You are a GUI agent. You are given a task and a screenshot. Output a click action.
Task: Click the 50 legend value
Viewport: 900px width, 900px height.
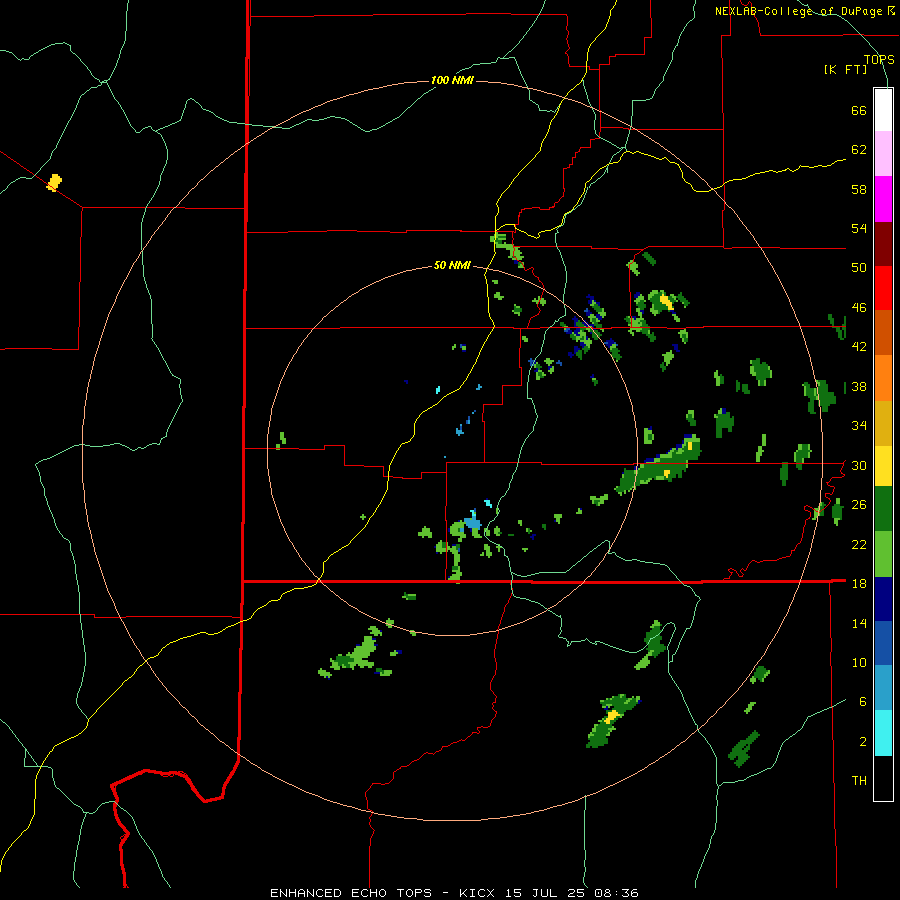pyautogui.click(x=859, y=268)
